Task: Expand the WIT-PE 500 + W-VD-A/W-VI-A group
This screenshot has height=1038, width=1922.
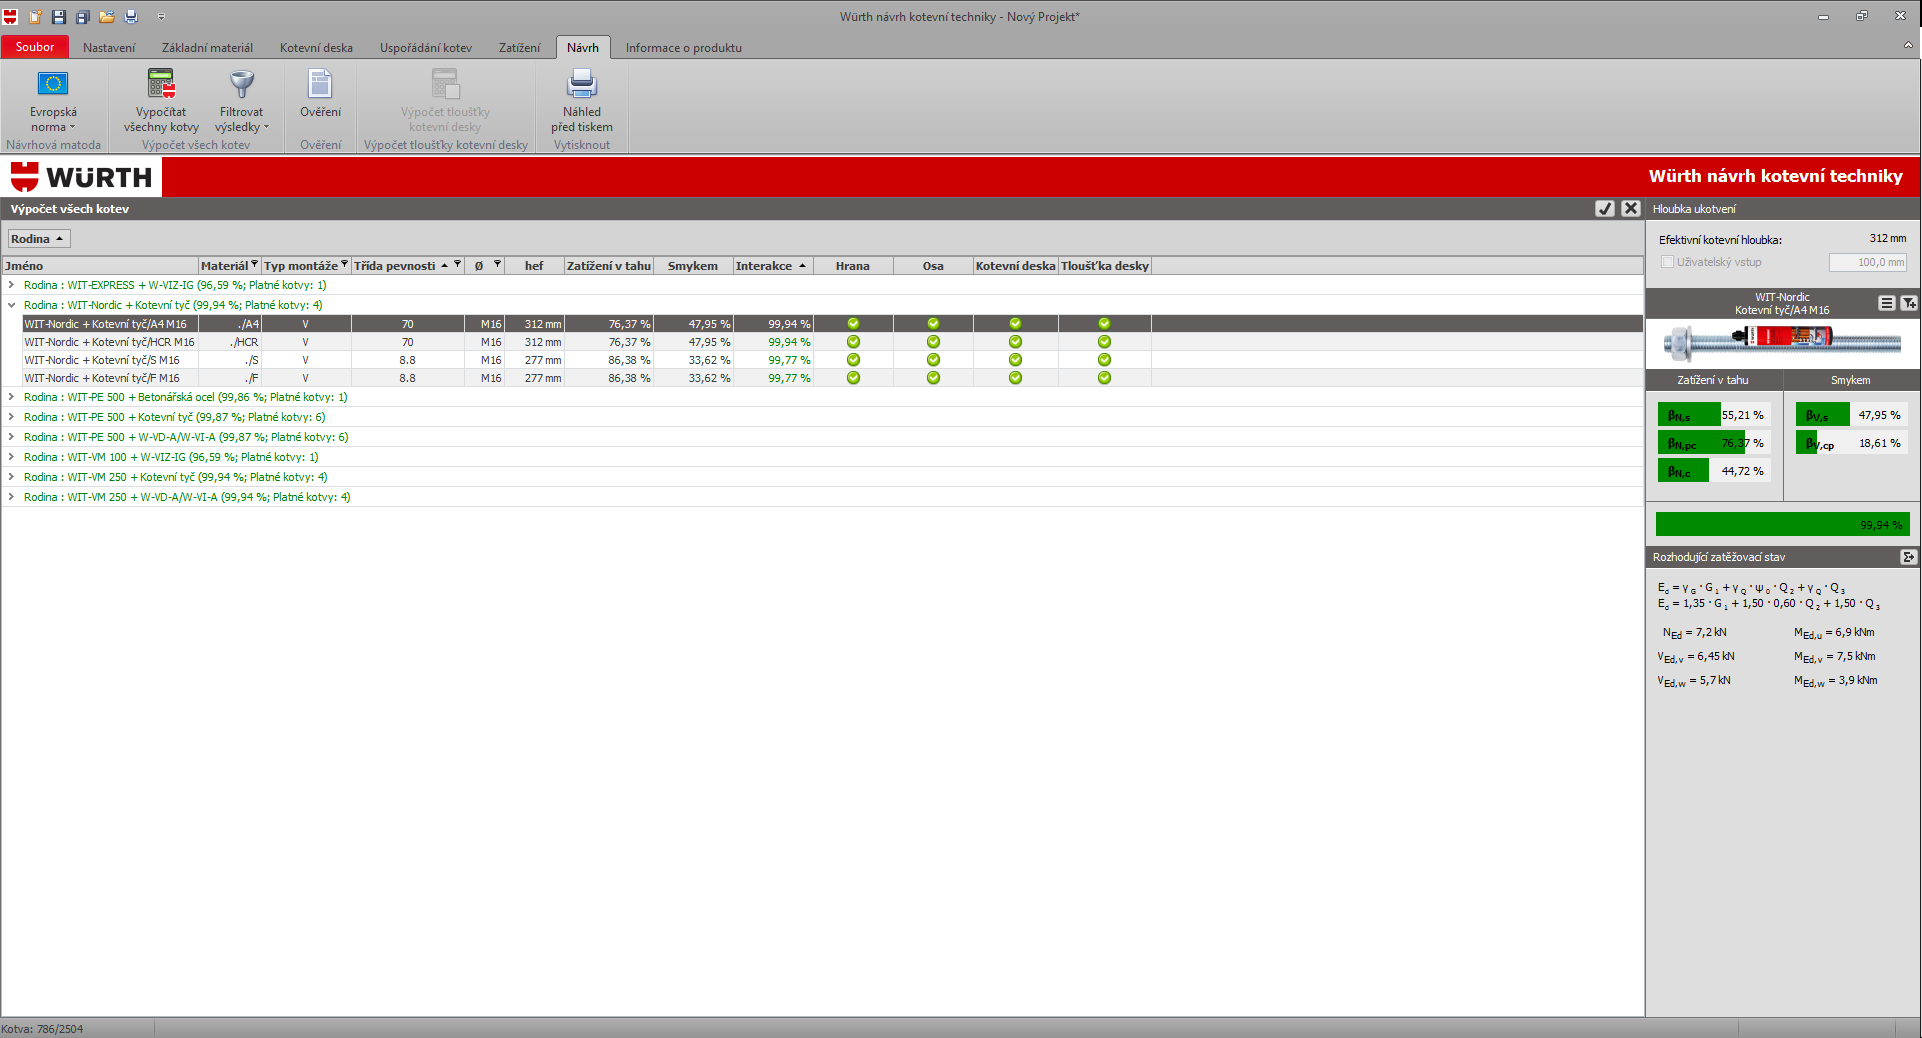Action: click(11, 437)
